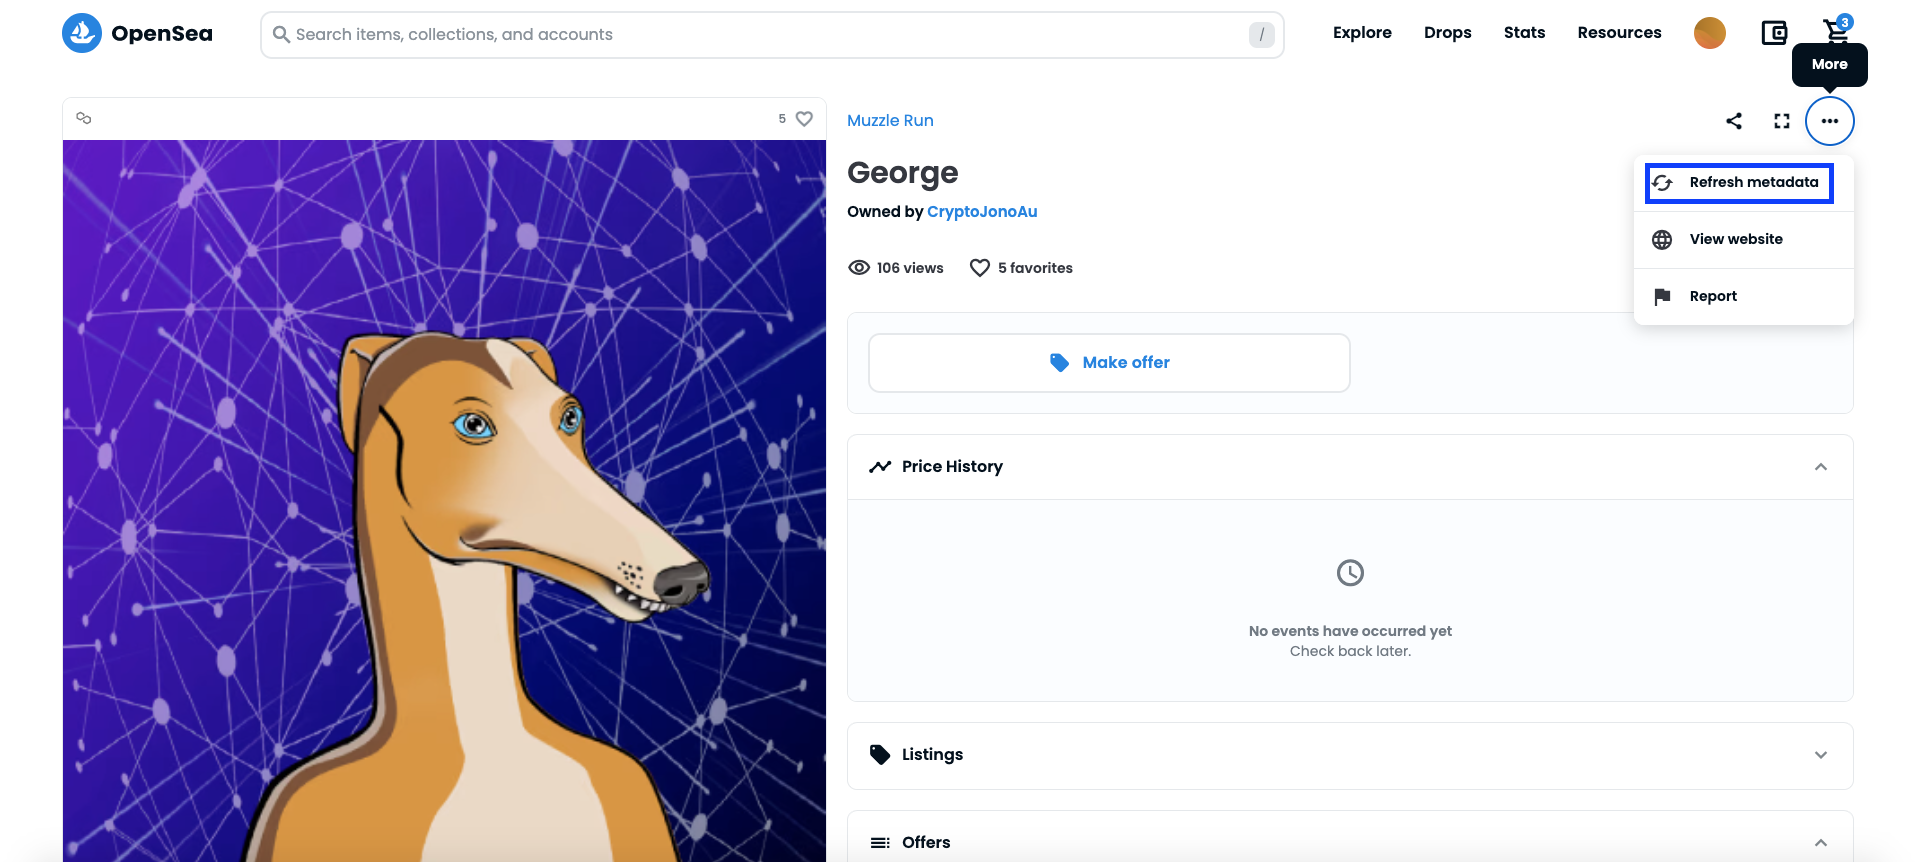Click the 5 favorites heart counter
The width and height of the screenshot is (1916, 862).
click(x=1021, y=268)
